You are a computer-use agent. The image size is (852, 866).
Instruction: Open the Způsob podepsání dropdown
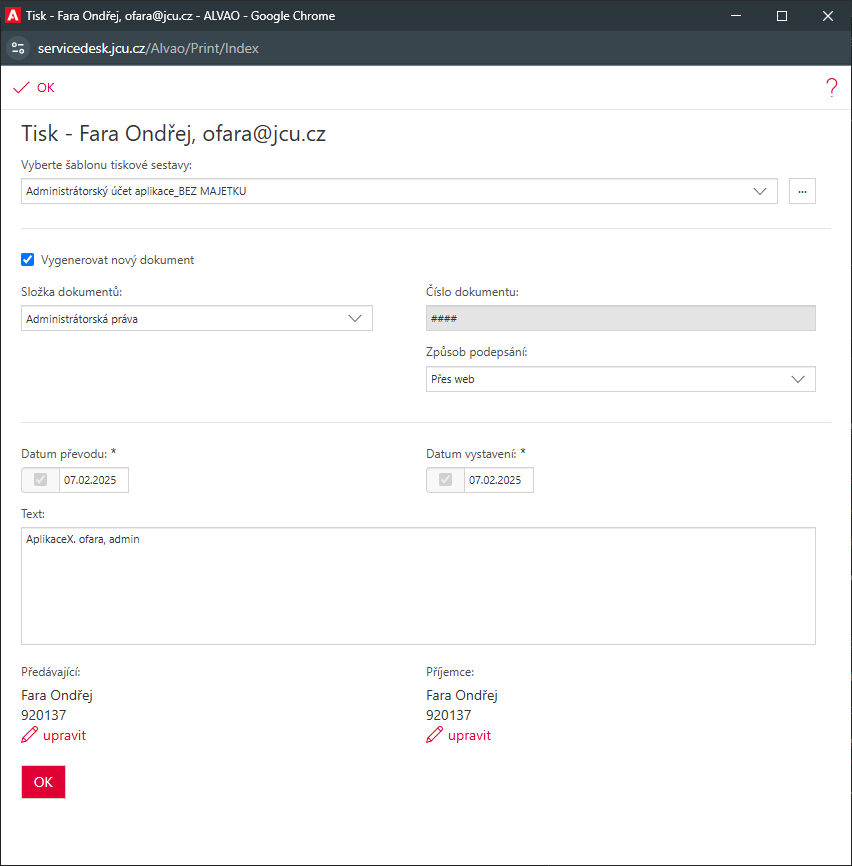pos(620,379)
